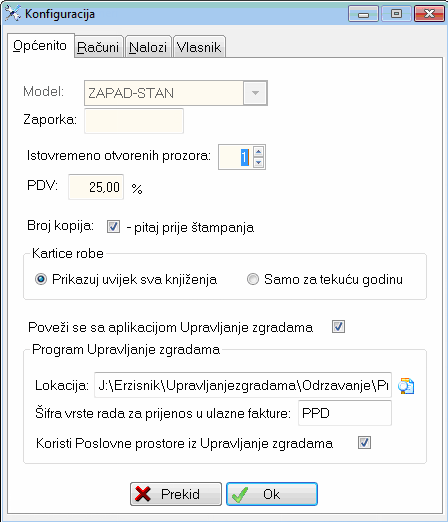Image resolution: width=448 pixels, height=522 pixels.
Task: Switch to the Računi tab
Action: pyautogui.click(x=98, y=47)
